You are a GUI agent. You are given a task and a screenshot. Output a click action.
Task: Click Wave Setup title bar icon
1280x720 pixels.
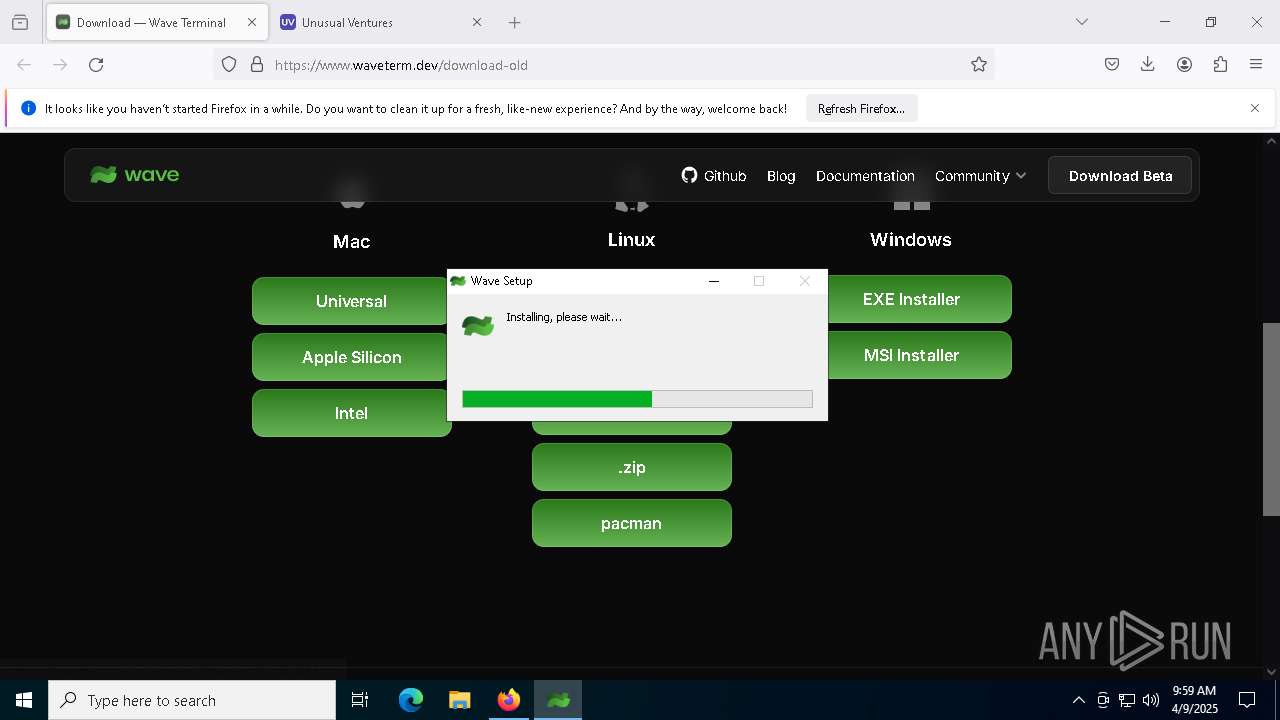(x=458, y=281)
